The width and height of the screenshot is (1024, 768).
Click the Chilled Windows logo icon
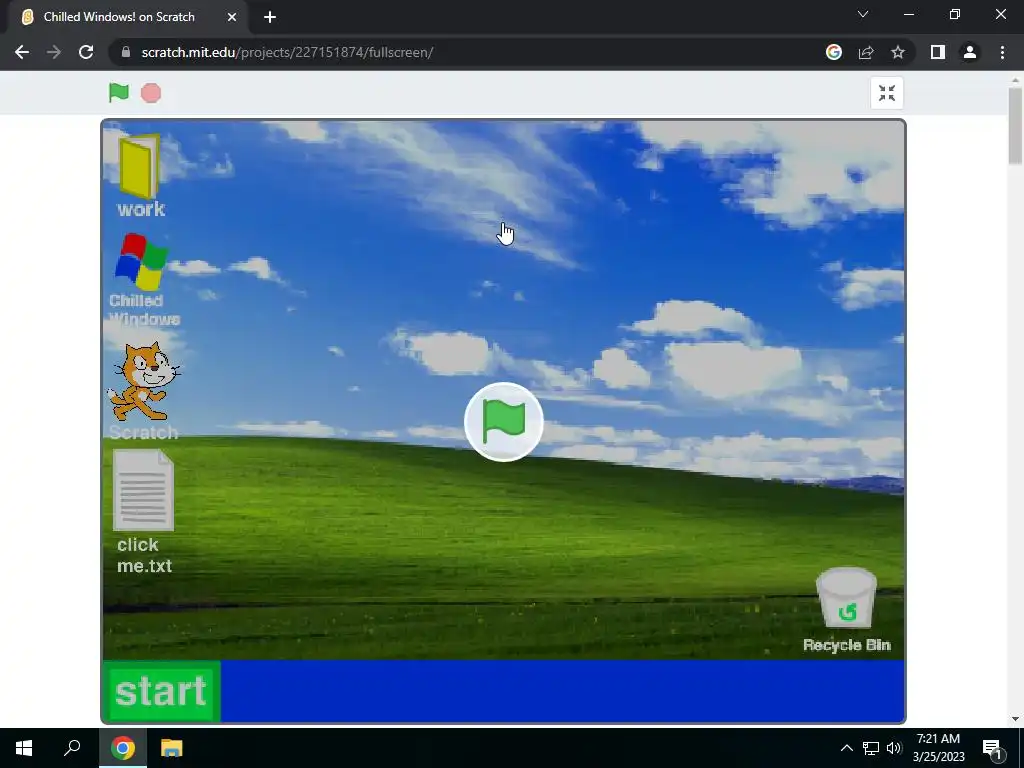pyautogui.click(x=142, y=261)
